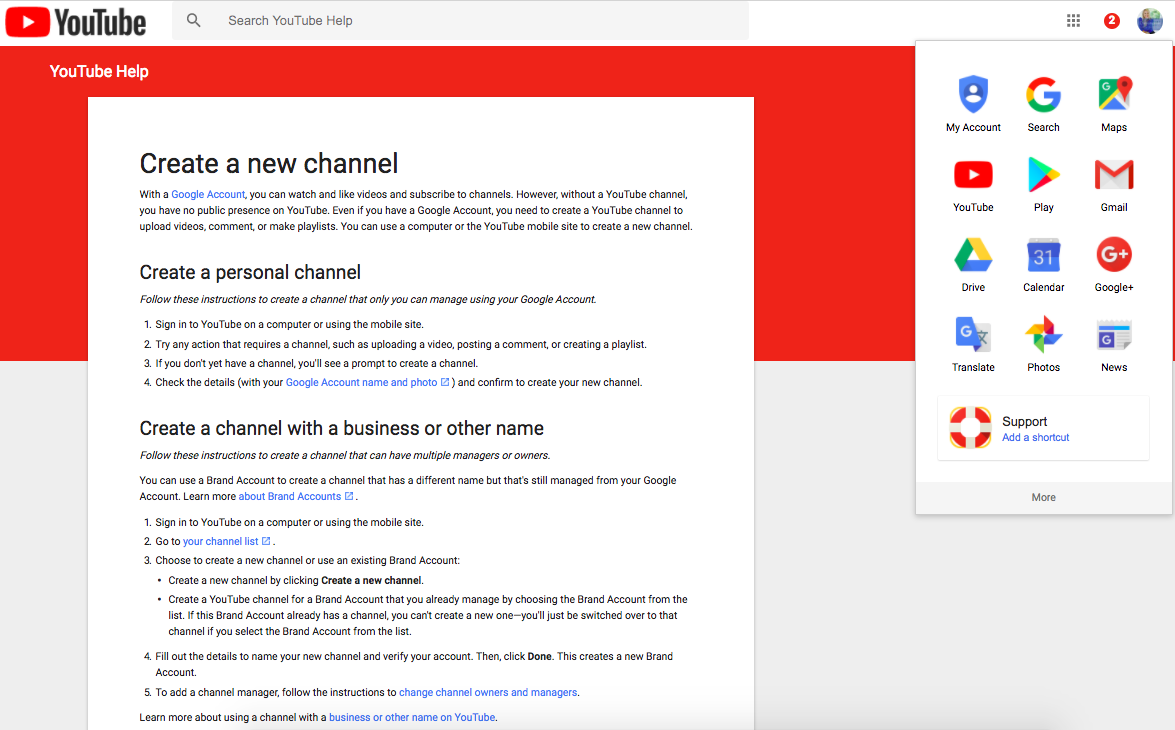Image resolution: width=1175 pixels, height=730 pixels.
Task: Click the YouTube logo
Action: pyautogui.click(x=76, y=22)
